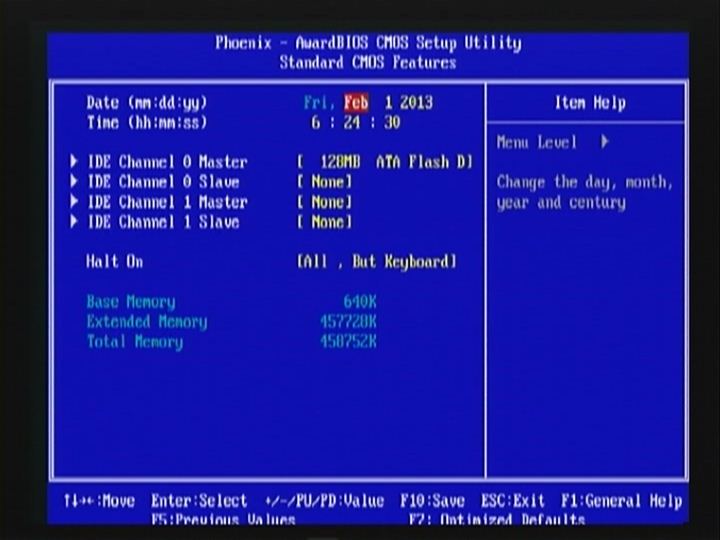
Task: Open the None value for Channel 0 Slave
Action: [325, 182]
